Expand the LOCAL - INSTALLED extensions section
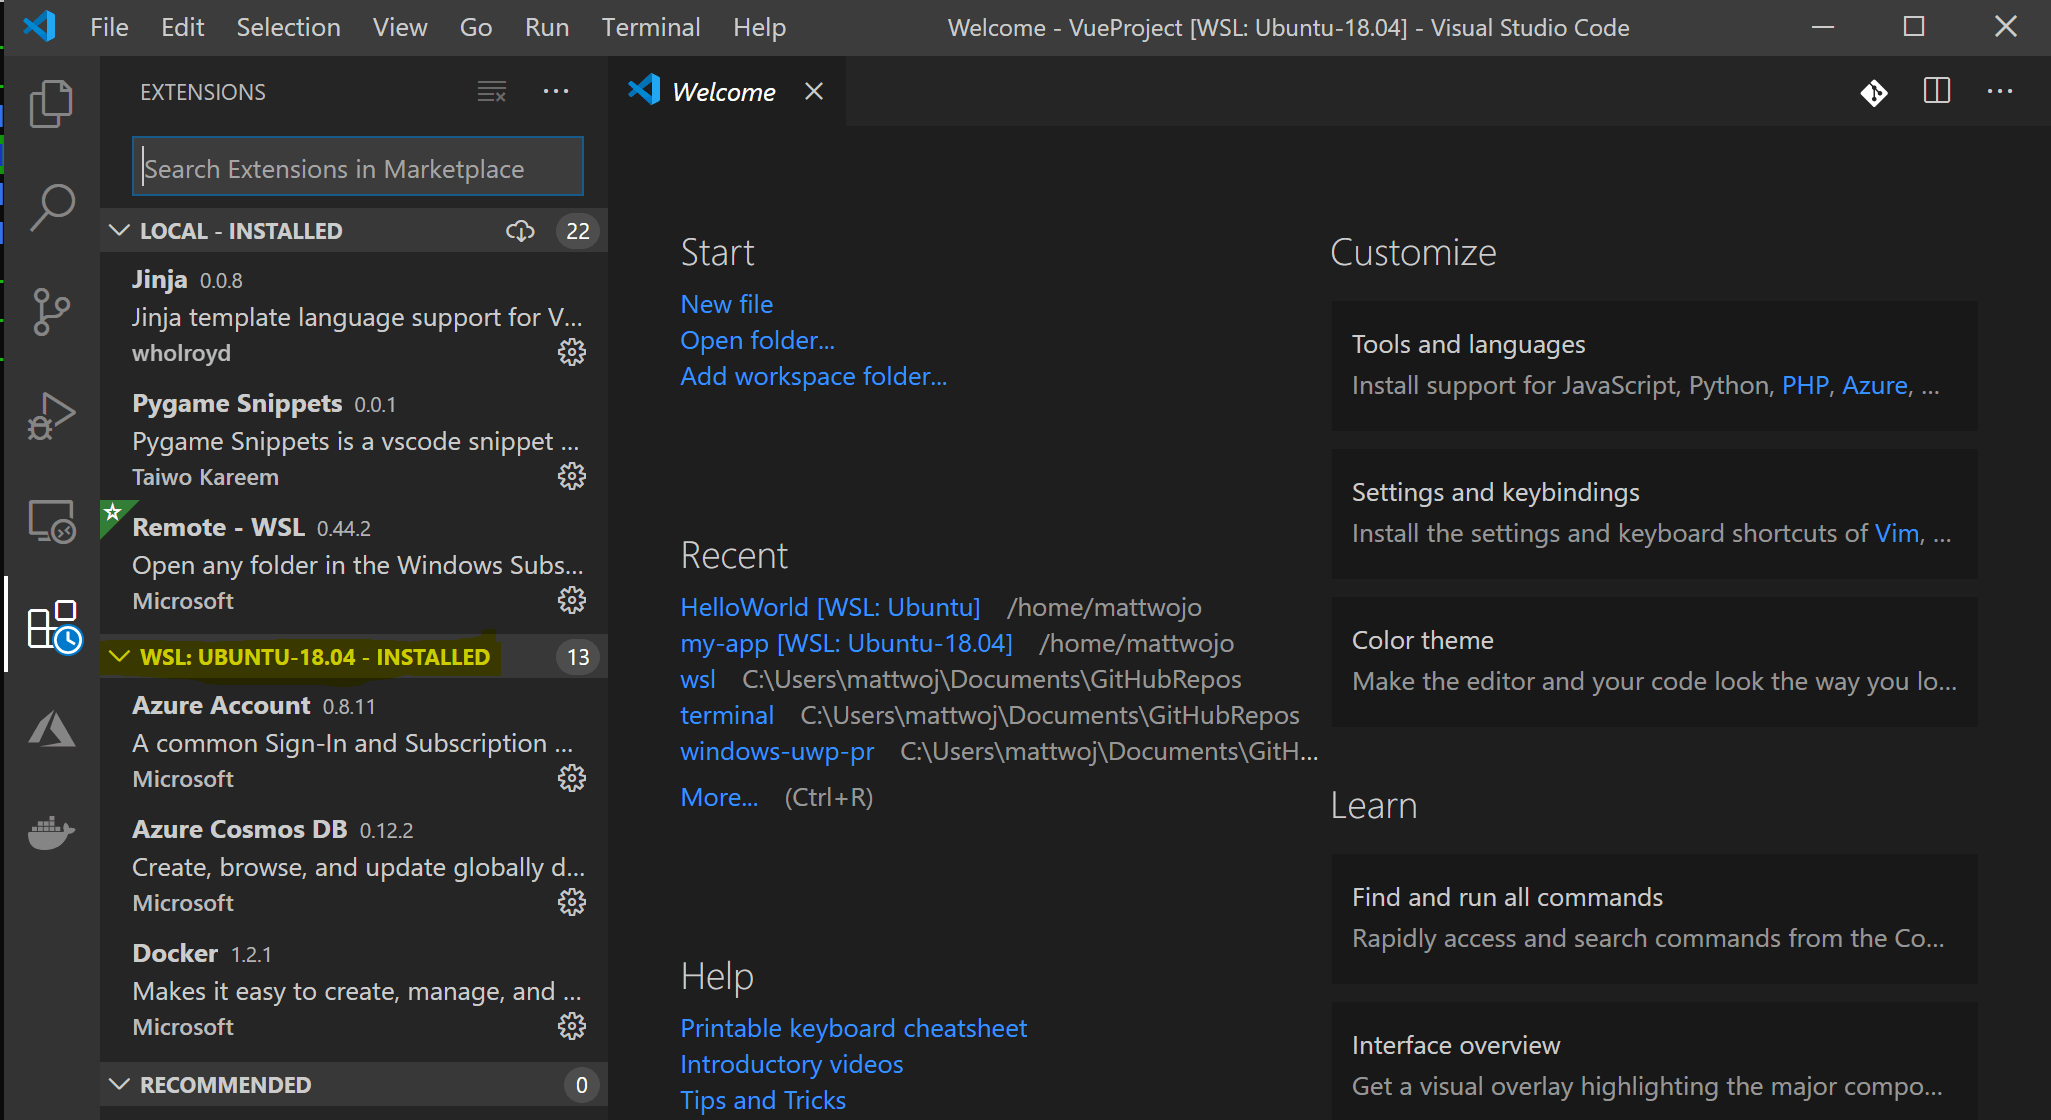The height and width of the screenshot is (1120, 2051). pyautogui.click(x=123, y=230)
